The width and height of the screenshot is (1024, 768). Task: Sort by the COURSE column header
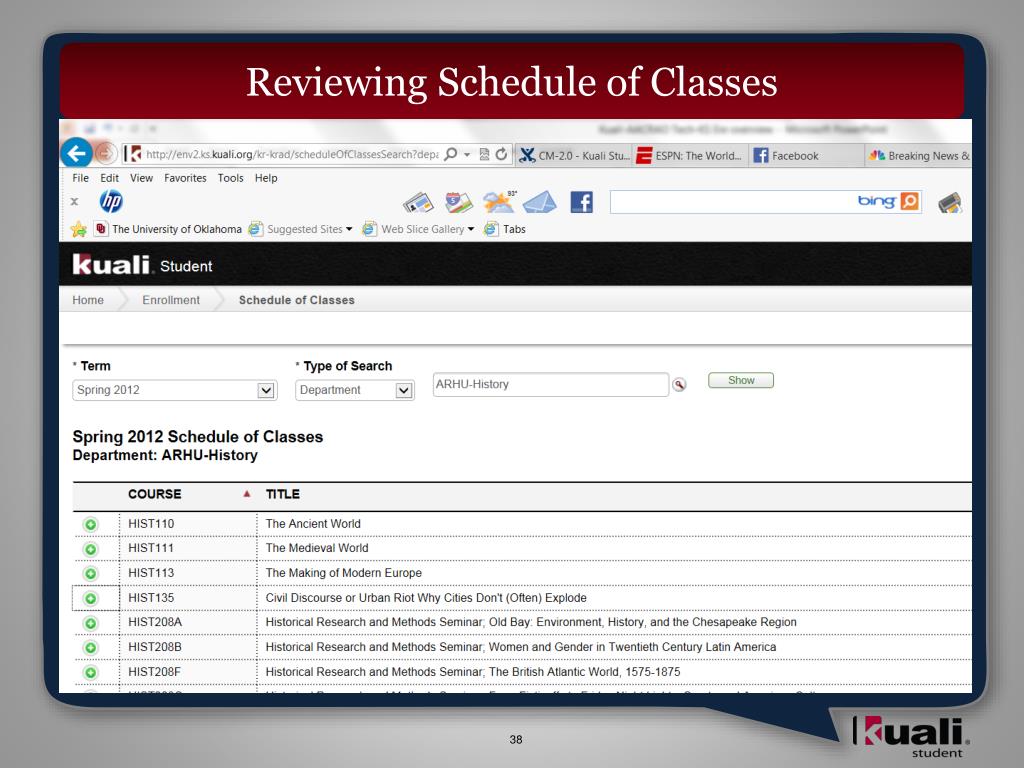coord(155,494)
